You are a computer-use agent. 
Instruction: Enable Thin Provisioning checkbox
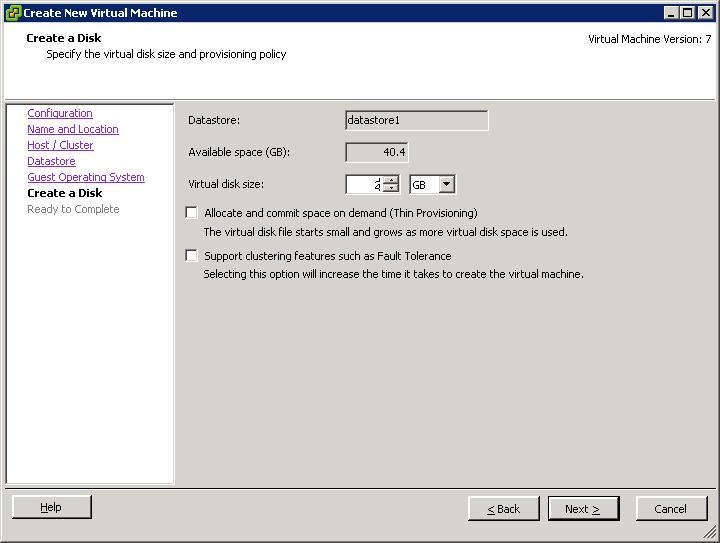coord(192,213)
